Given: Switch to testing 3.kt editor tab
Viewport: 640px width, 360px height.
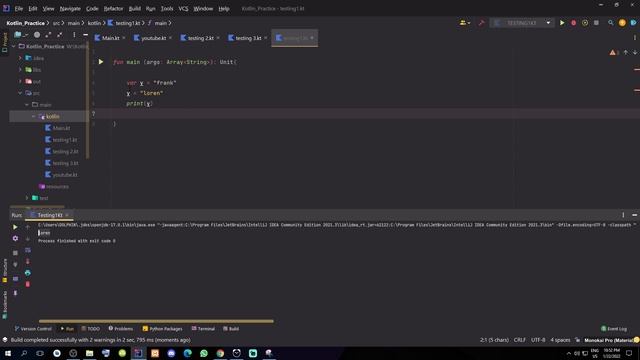Looking at the screenshot, I should 248,38.
